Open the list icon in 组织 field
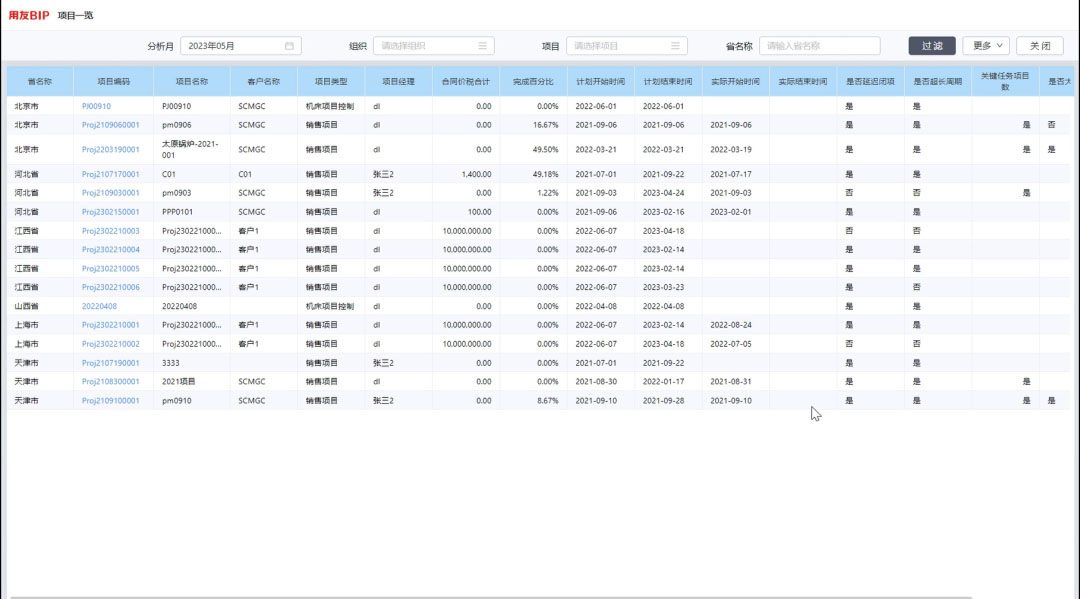This screenshot has height=599, width=1080. (x=482, y=46)
